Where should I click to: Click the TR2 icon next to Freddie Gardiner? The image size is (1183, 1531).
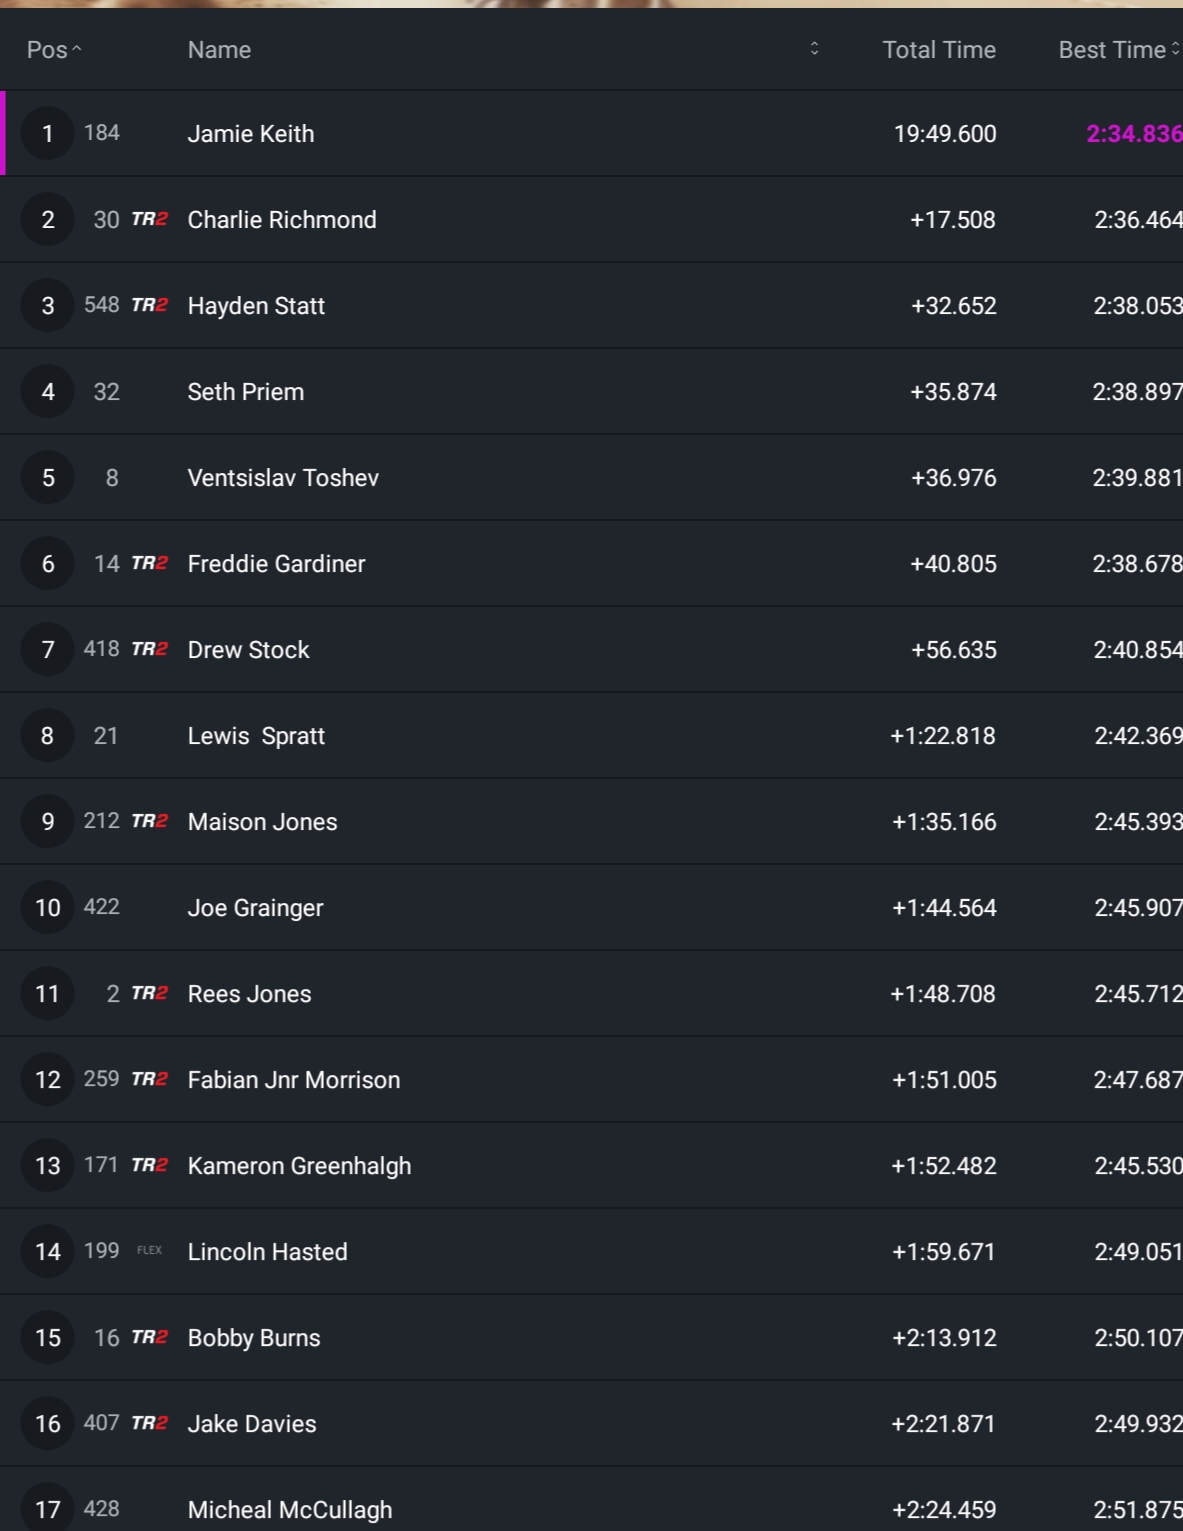click(149, 563)
